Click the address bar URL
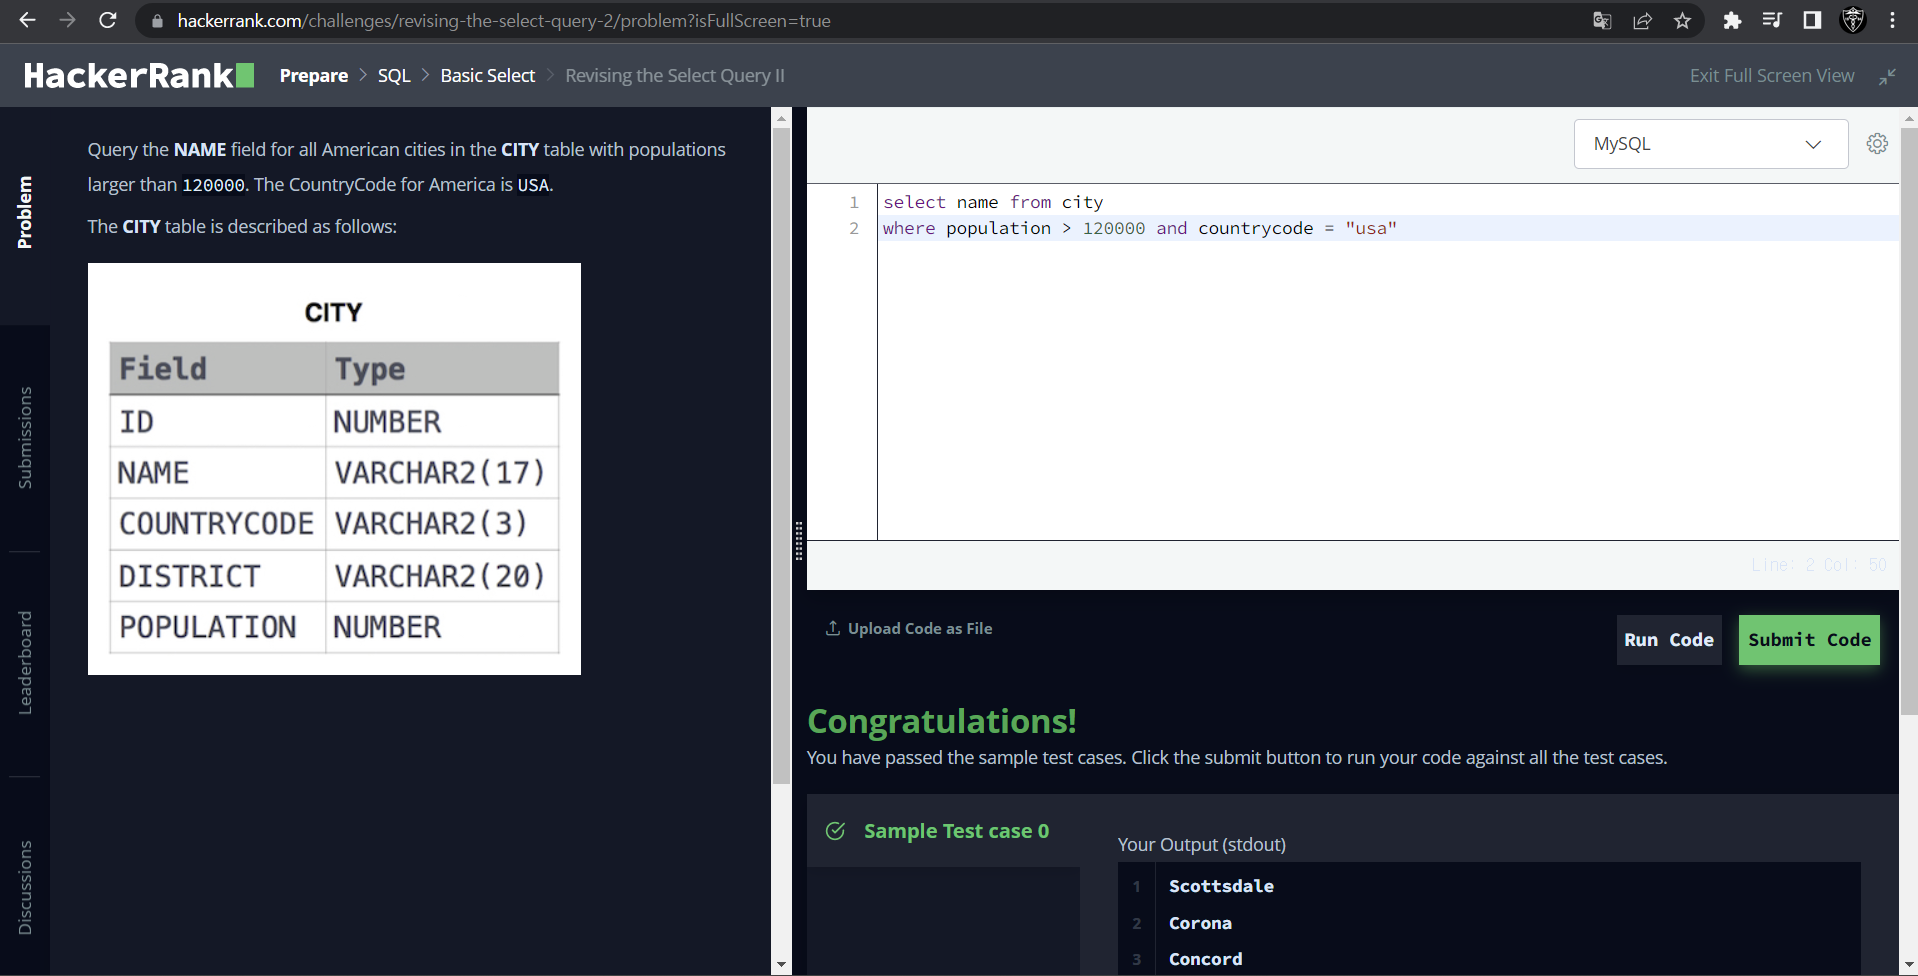The height and width of the screenshot is (976, 1918). [x=504, y=21]
